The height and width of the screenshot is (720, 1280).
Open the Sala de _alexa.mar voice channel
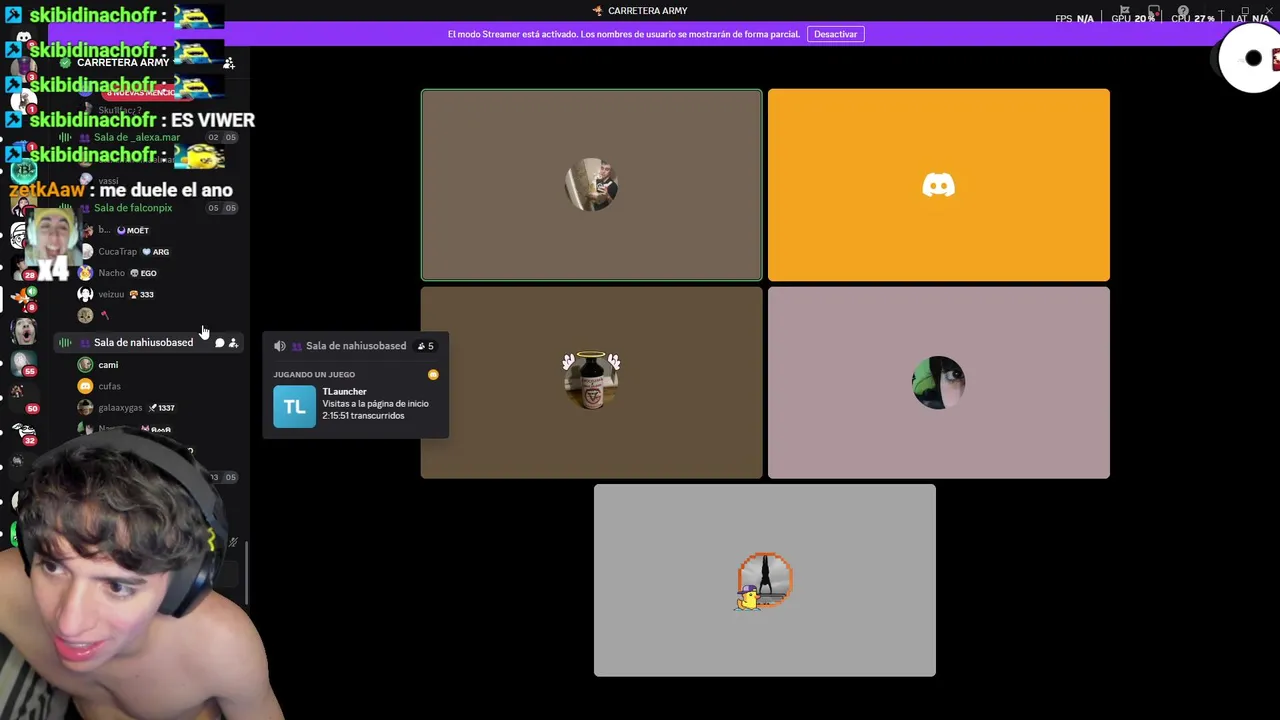[x=137, y=137]
